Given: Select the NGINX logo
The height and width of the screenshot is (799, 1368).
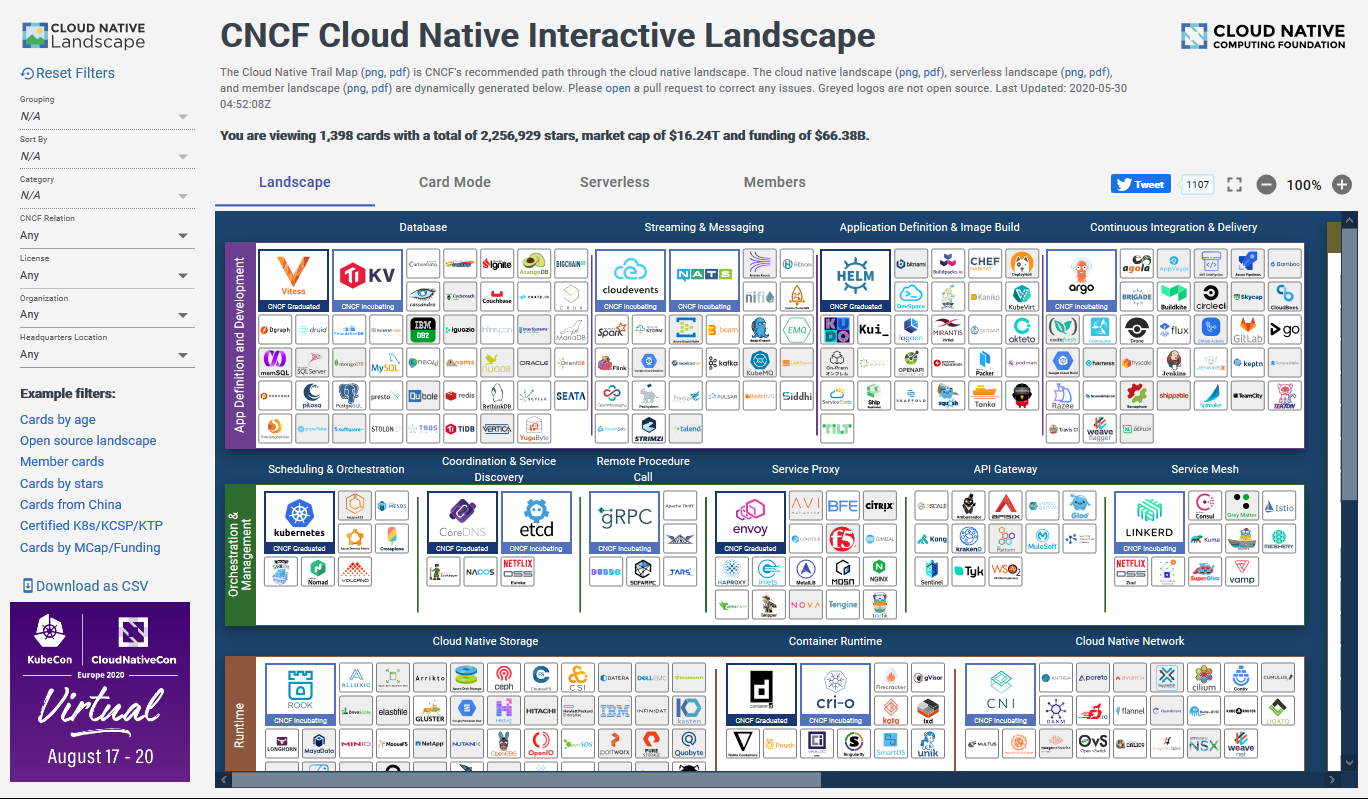Looking at the screenshot, I should pos(879,572).
